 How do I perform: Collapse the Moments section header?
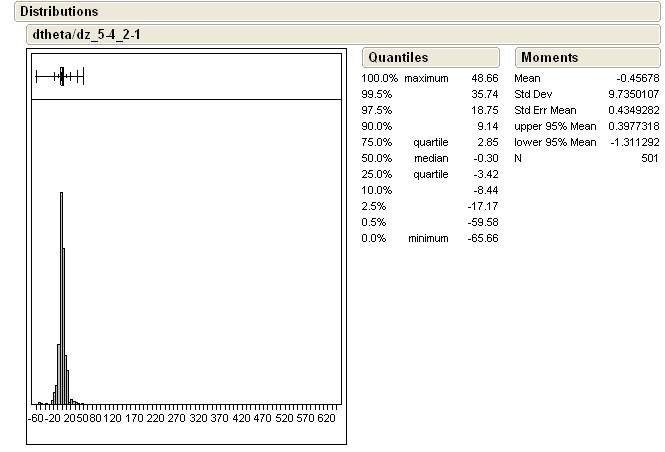coord(549,58)
